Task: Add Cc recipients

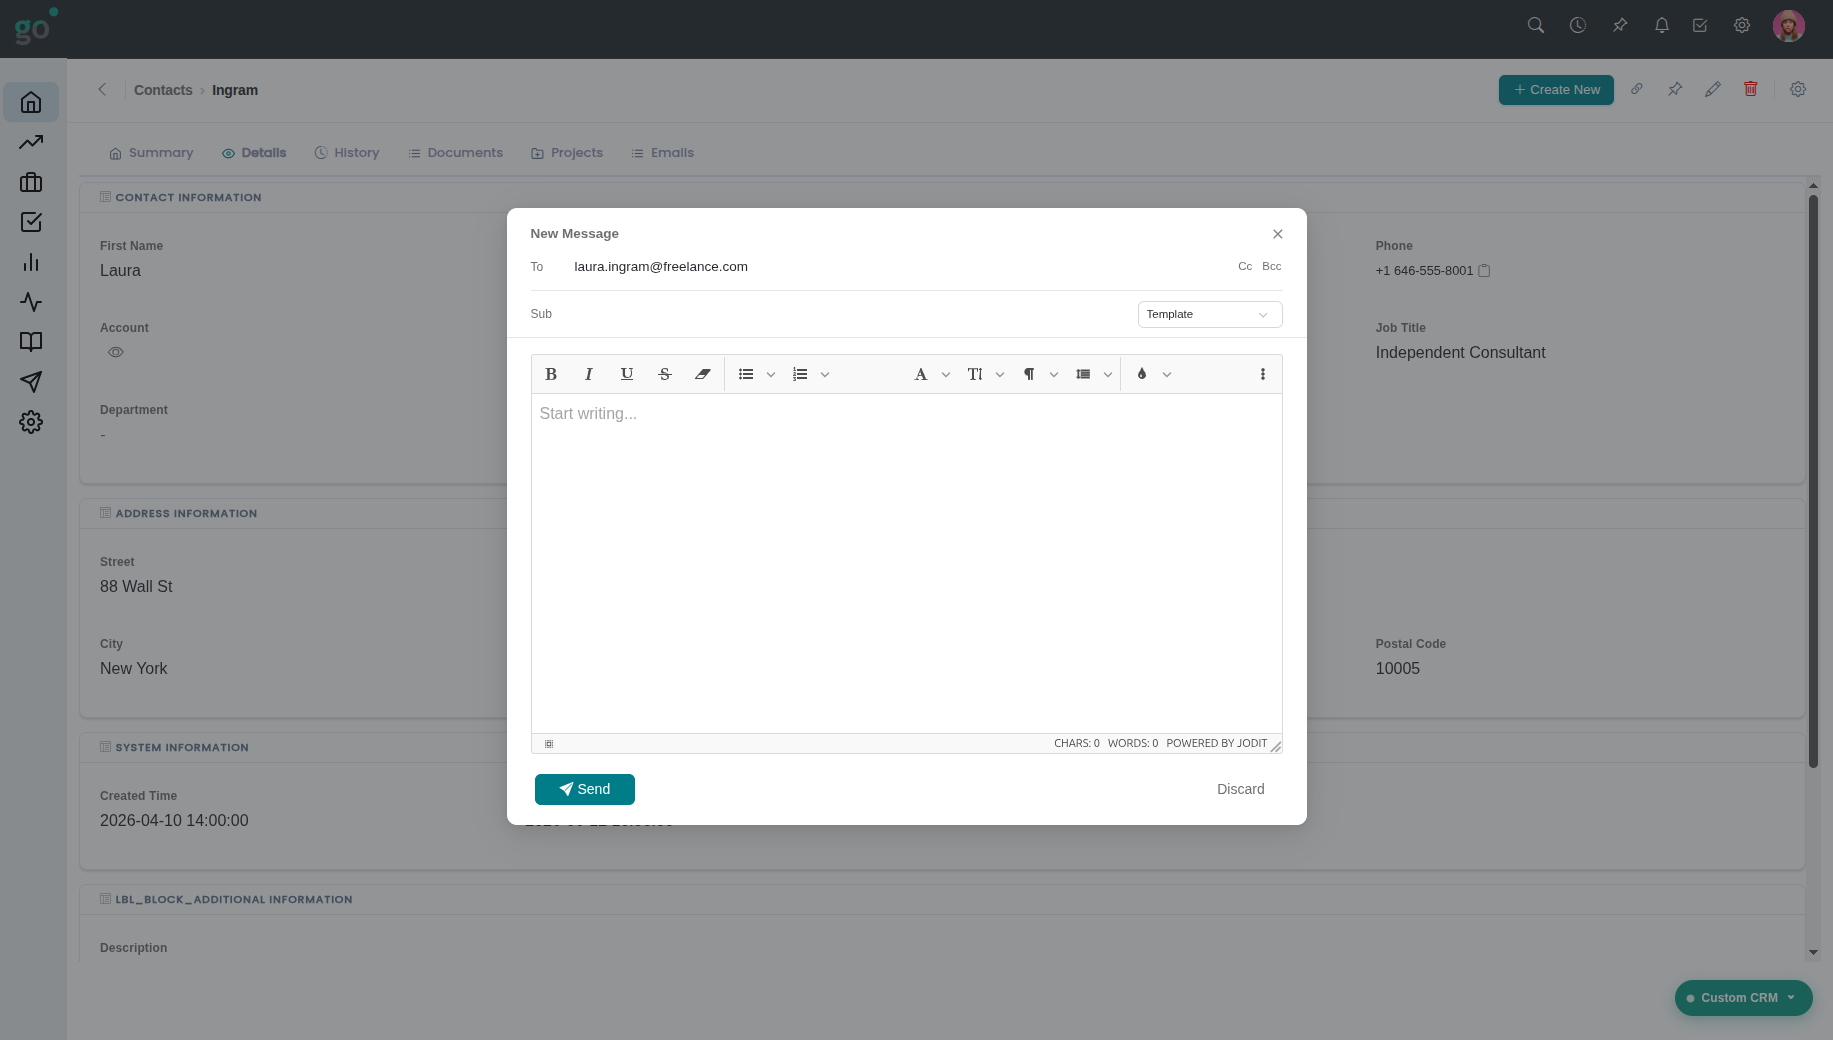Action: [x=1245, y=266]
